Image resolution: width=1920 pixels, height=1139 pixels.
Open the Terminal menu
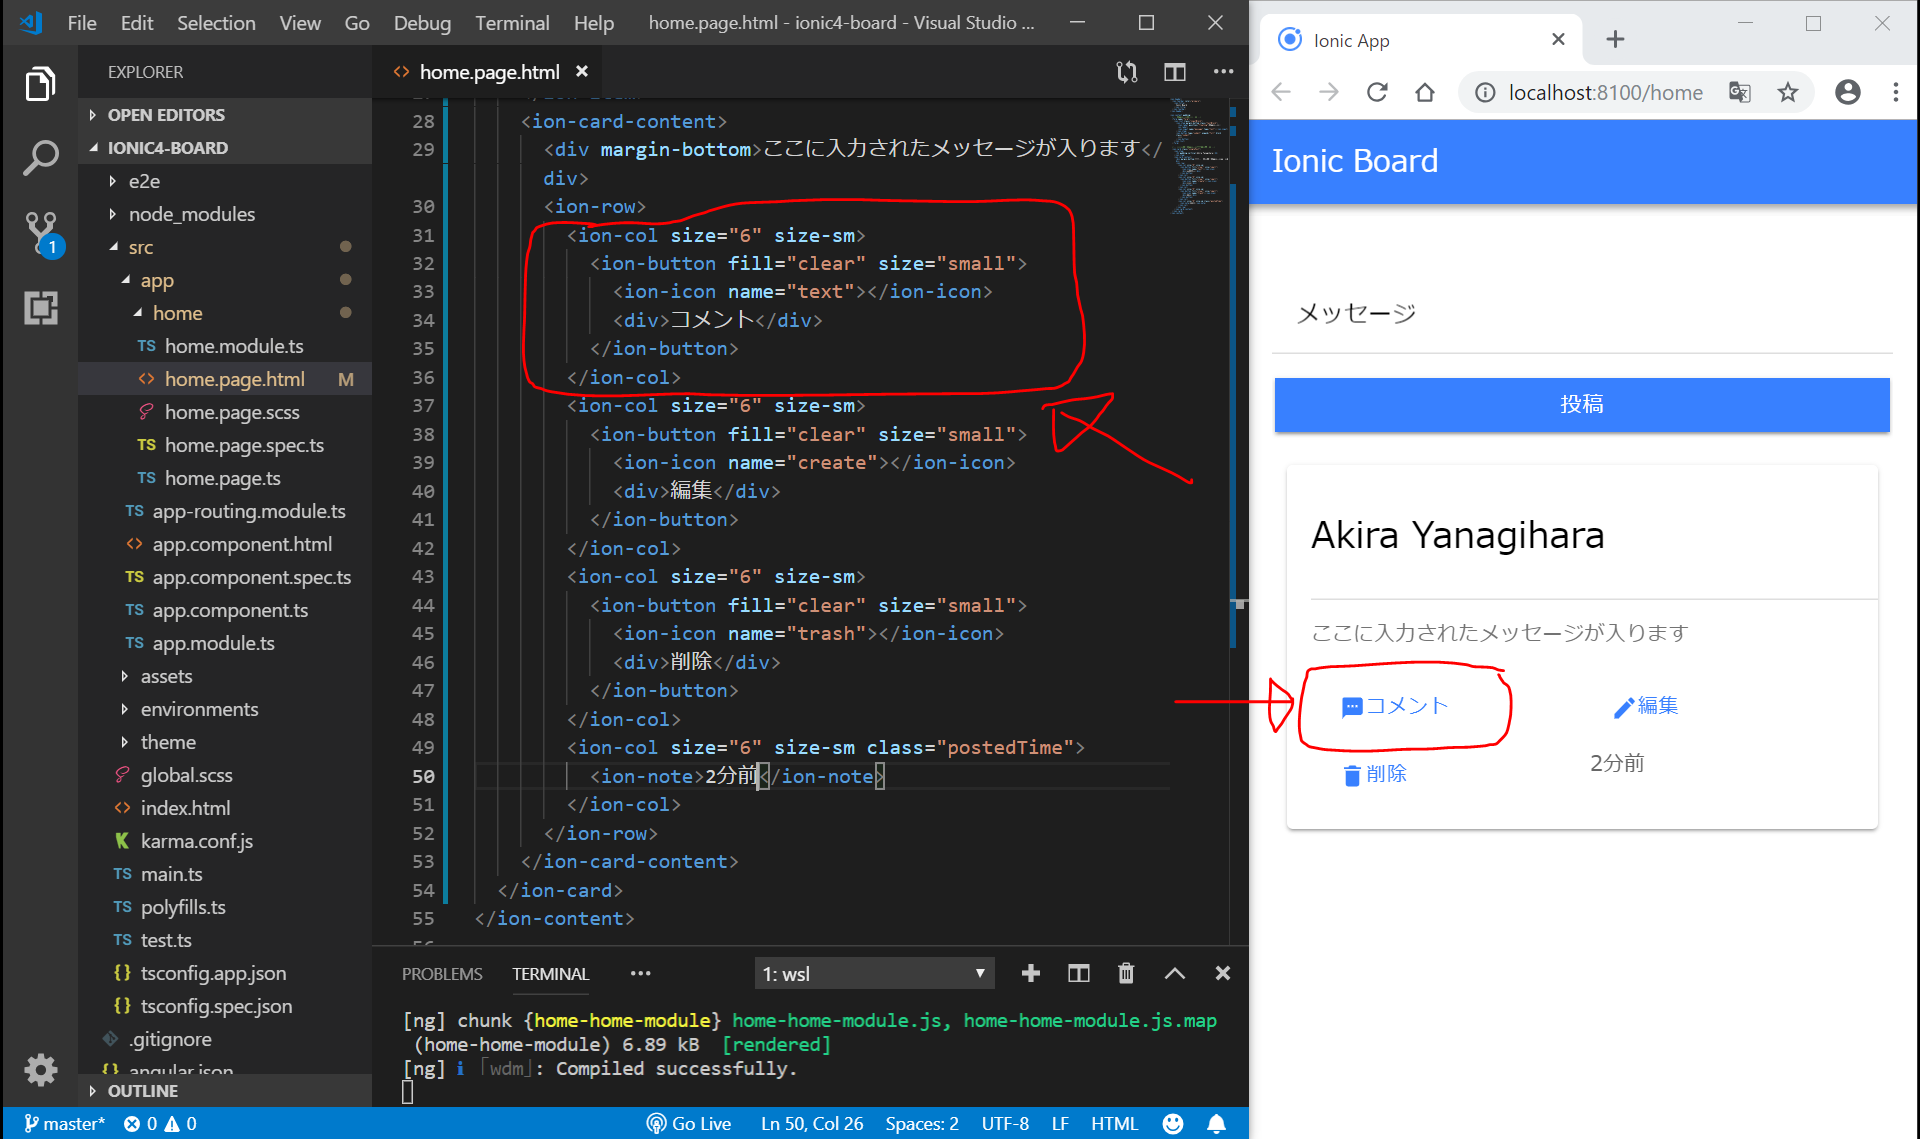click(x=511, y=22)
